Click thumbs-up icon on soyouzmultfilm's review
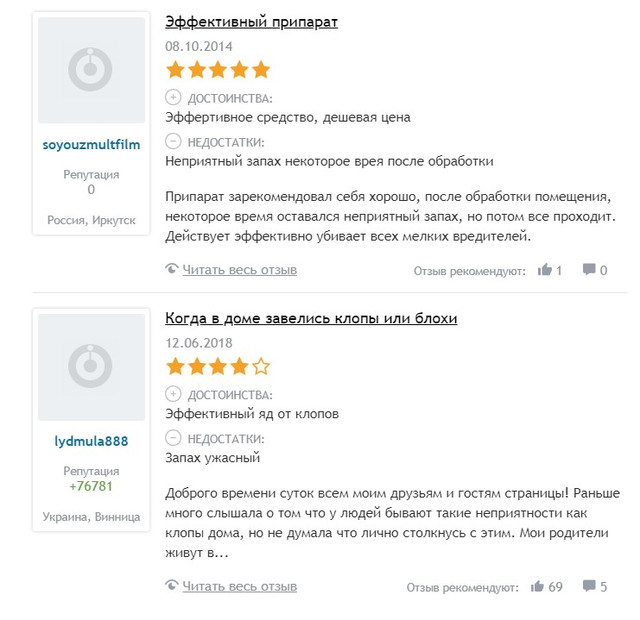The width and height of the screenshot is (640, 620). pyautogui.click(x=544, y=269)
